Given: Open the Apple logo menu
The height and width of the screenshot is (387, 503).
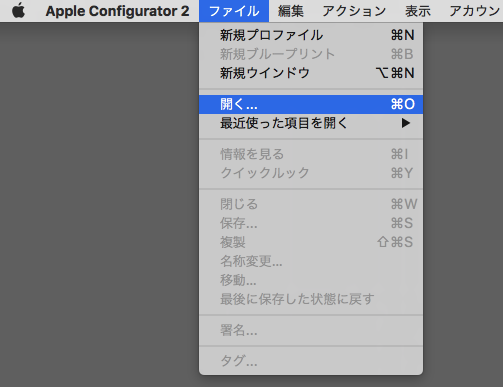Looking at the screenshot, I should 18,11.
